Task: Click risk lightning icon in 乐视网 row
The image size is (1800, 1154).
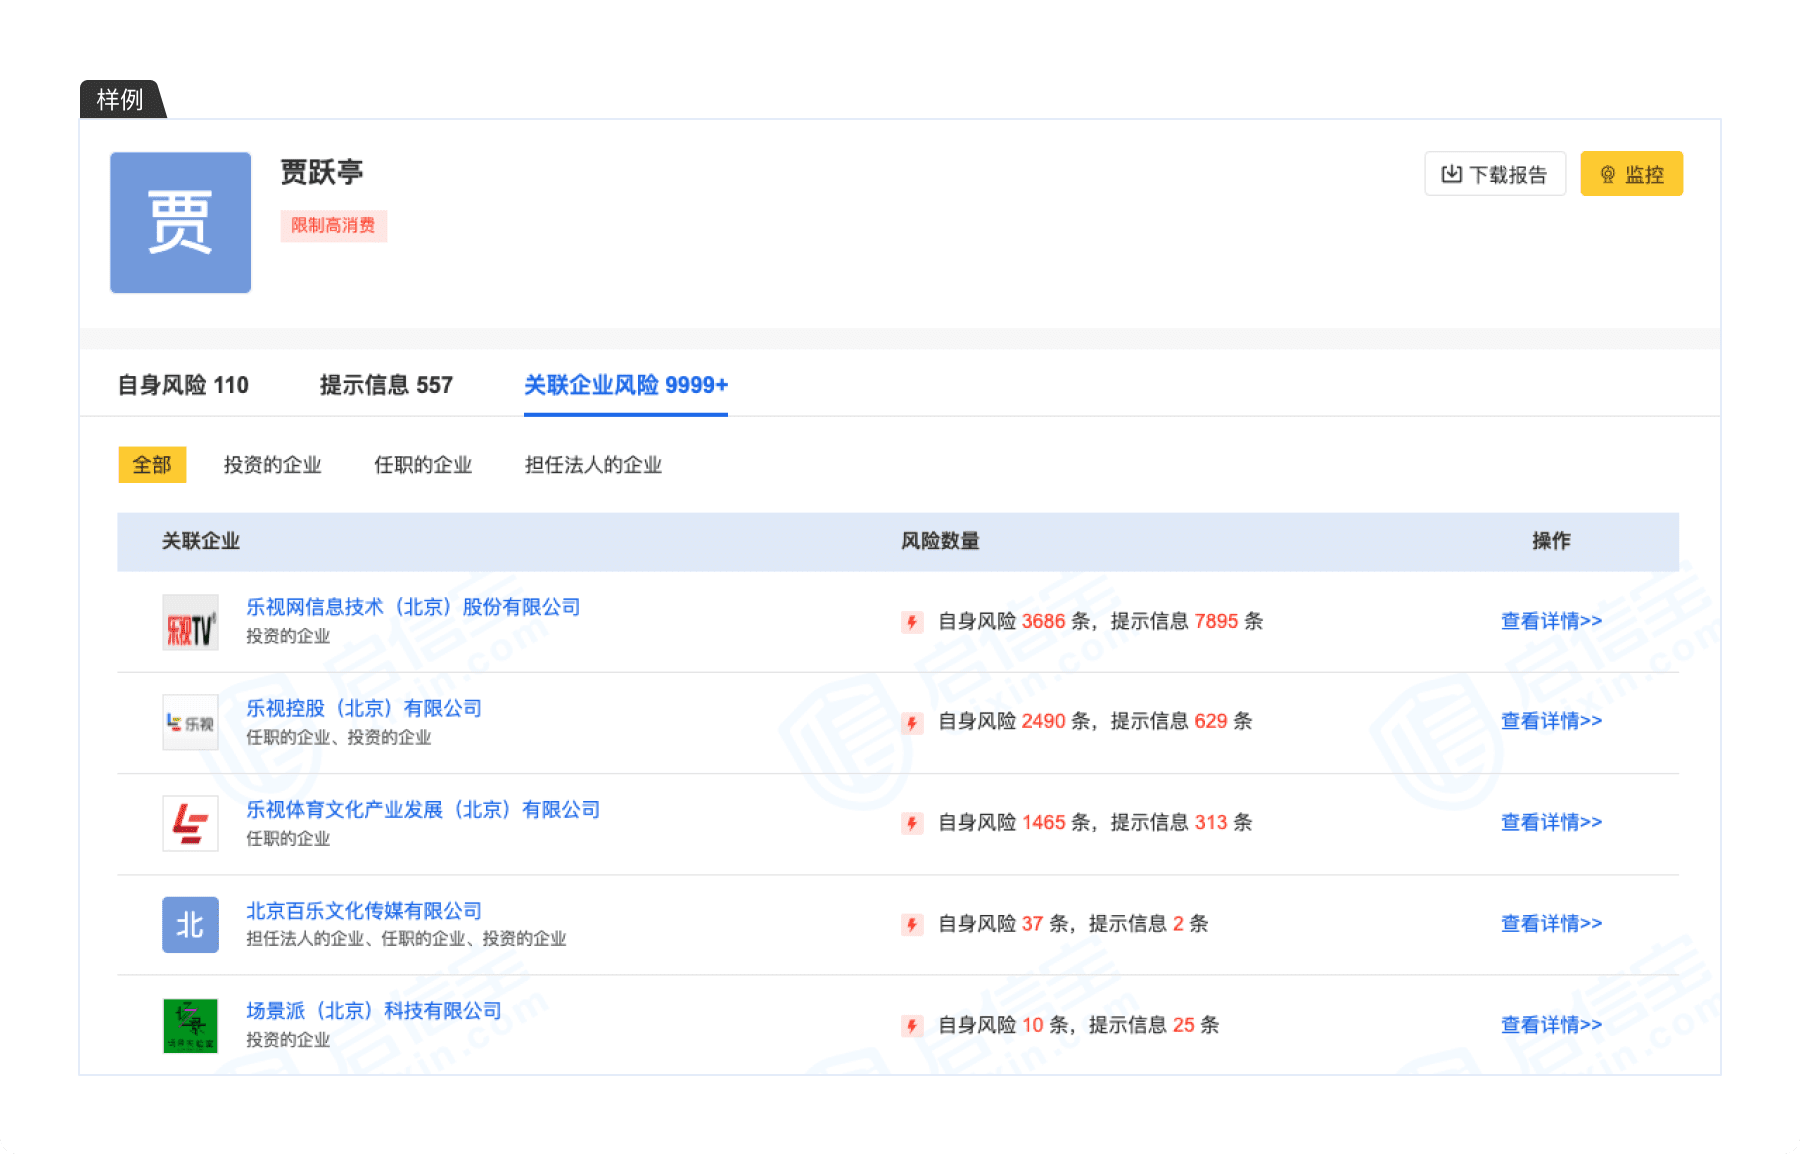Action: [x=912, y=622]
